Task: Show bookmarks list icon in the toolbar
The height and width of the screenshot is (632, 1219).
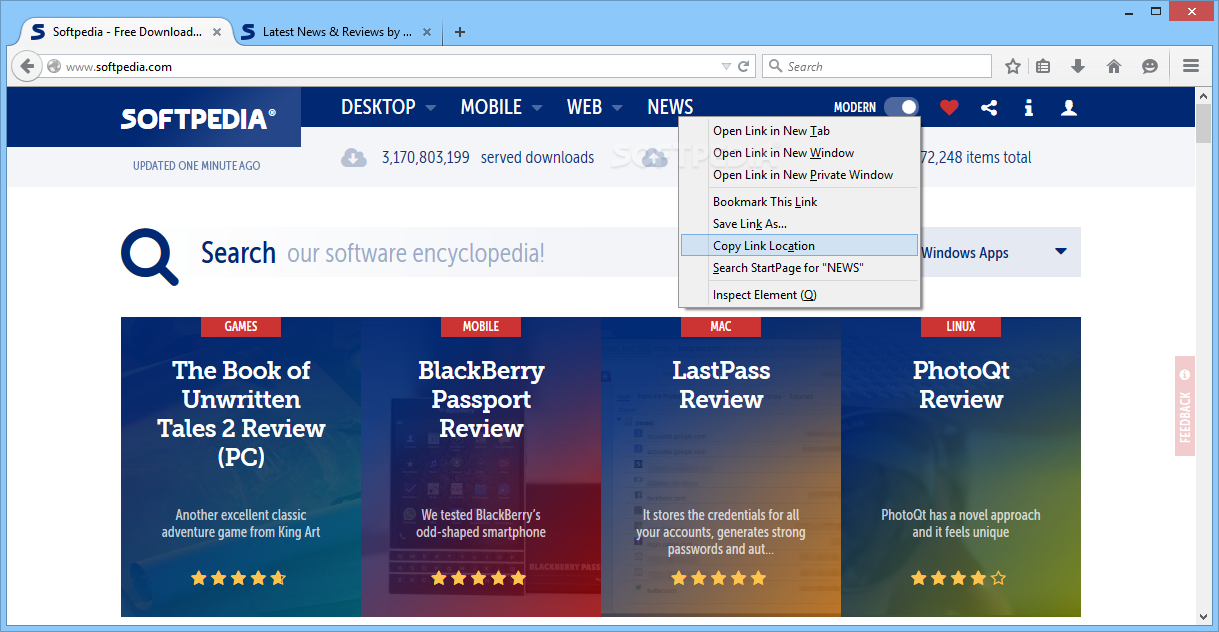Action: click(1043, 66)
